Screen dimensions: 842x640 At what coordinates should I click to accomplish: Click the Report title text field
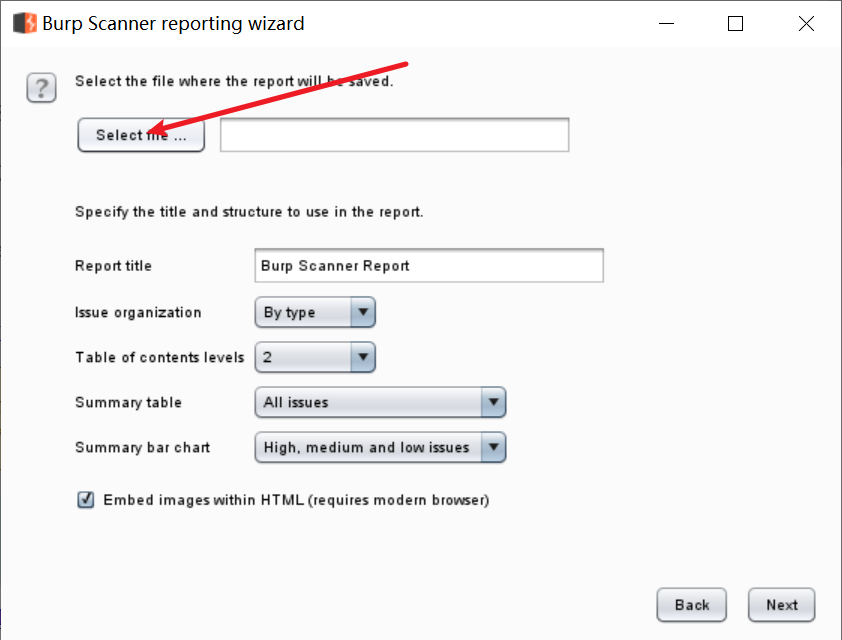[429, 265]
